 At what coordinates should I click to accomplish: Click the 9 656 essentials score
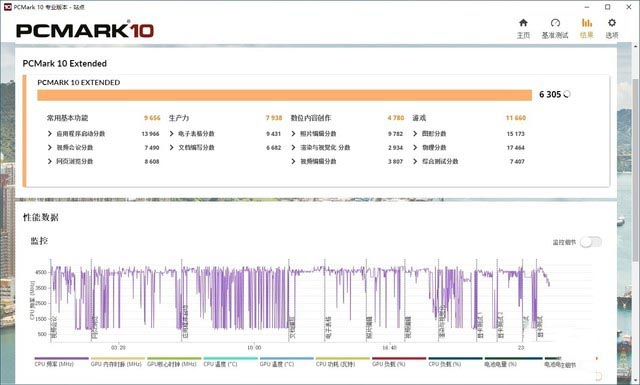pyautogui.click(x=152, y=118)
